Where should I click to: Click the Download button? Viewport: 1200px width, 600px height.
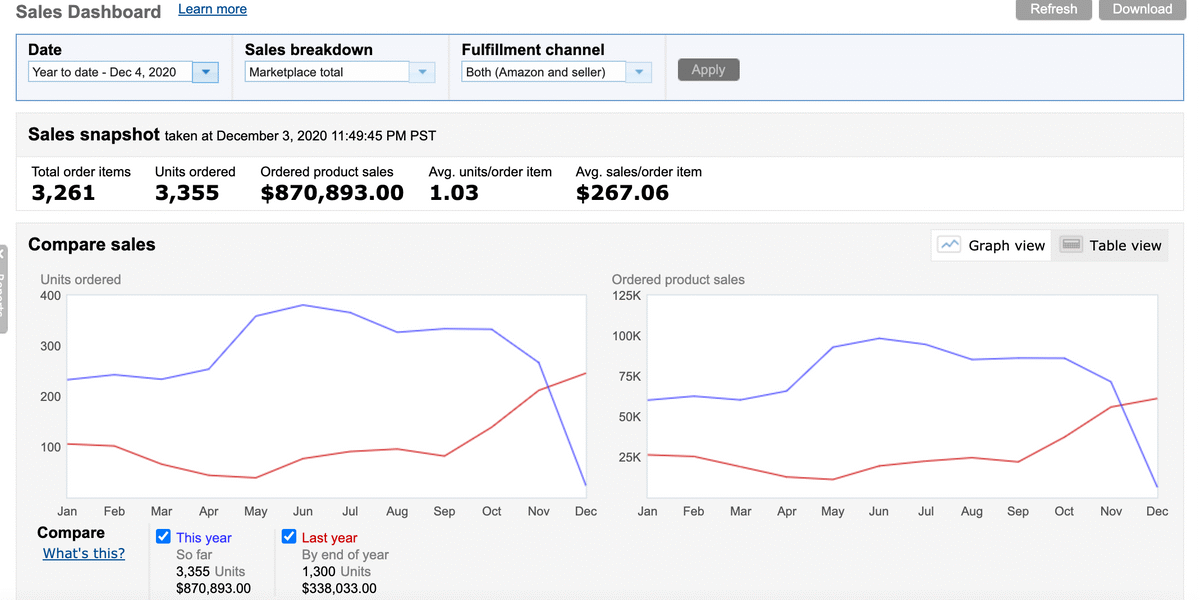tap(1141, 9)
